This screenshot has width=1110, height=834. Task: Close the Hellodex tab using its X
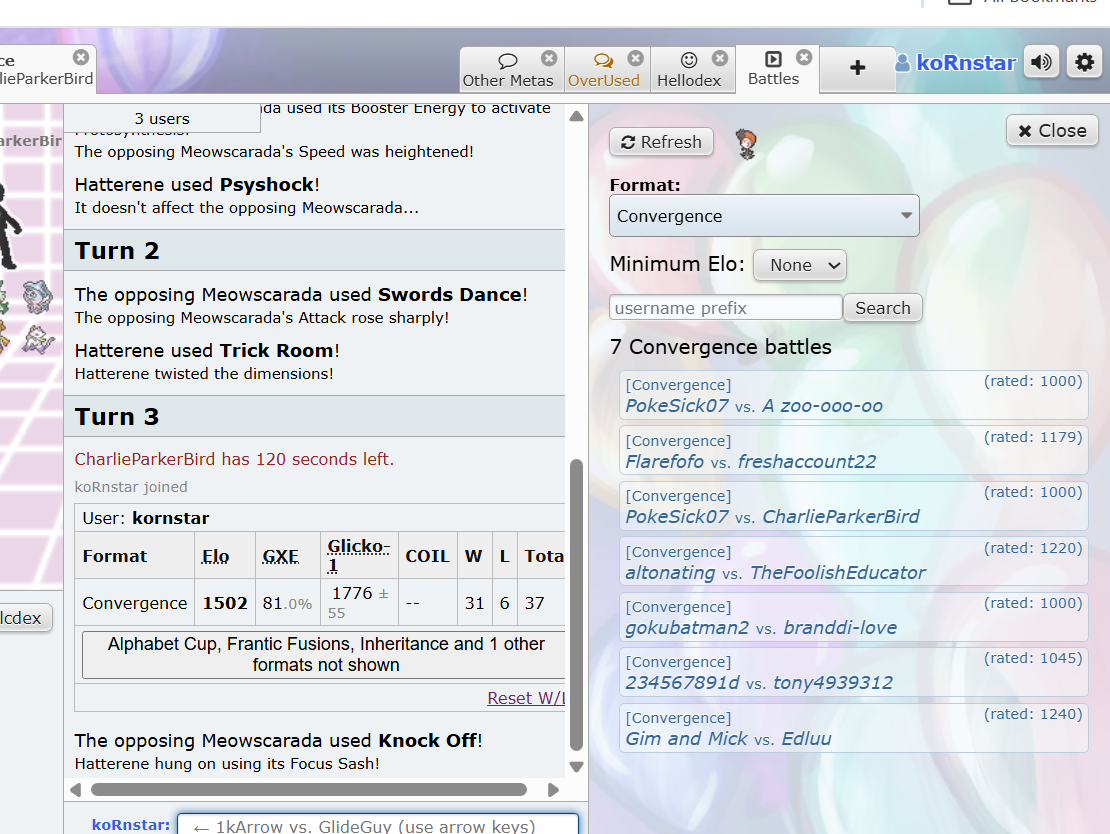coord(720,58)
